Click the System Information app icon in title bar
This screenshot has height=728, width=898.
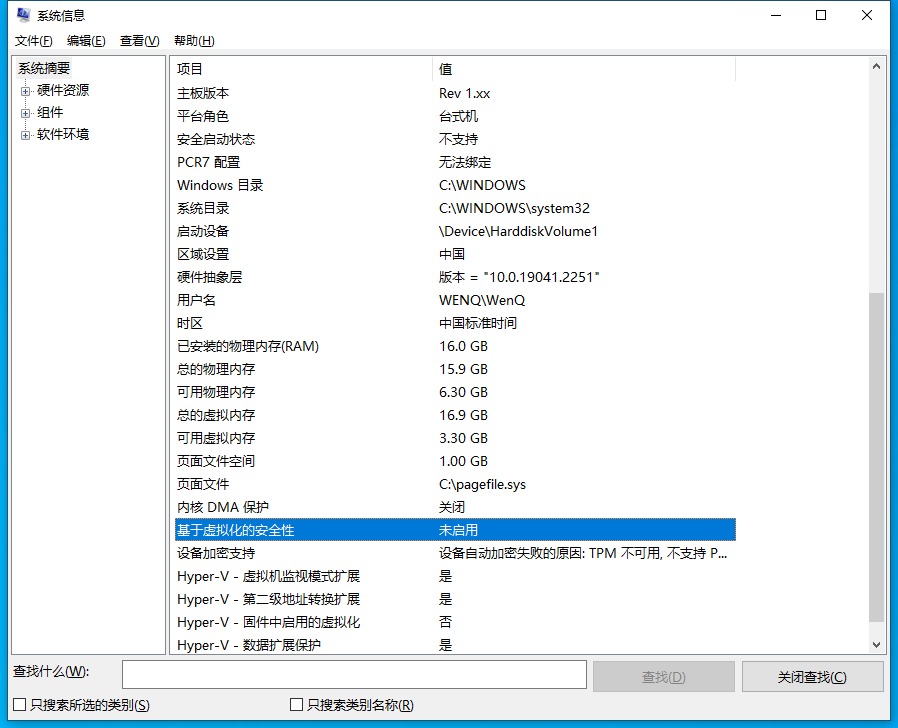coord(23,15)
